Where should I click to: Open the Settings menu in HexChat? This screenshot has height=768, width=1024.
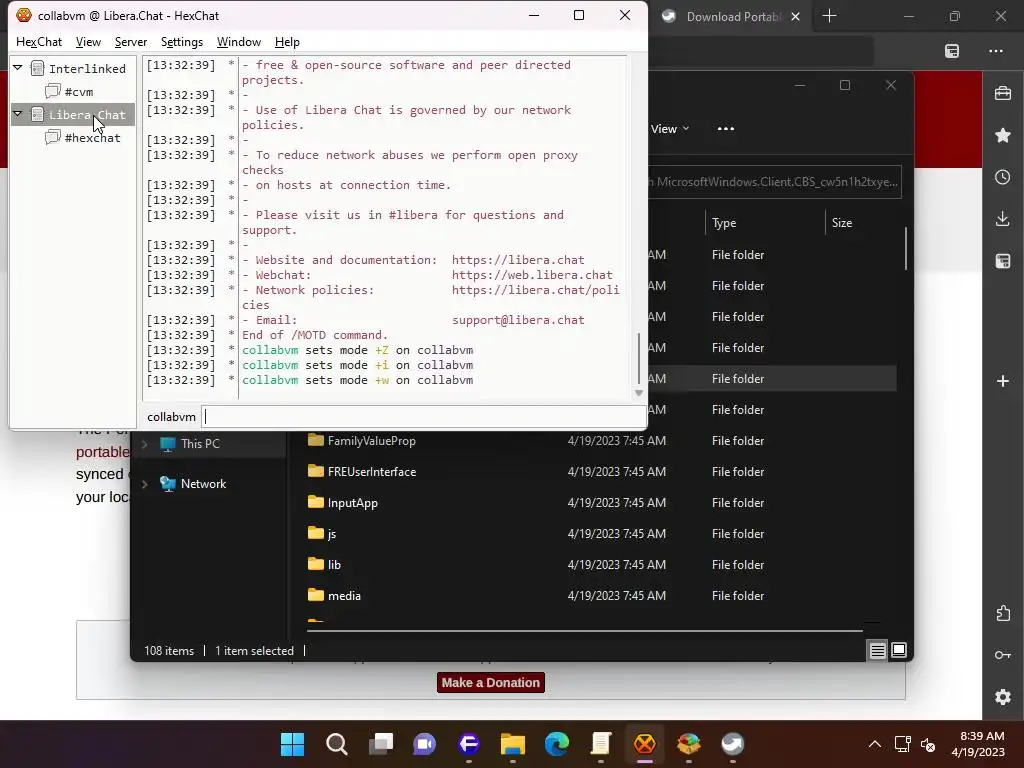[x=182, y=42]
